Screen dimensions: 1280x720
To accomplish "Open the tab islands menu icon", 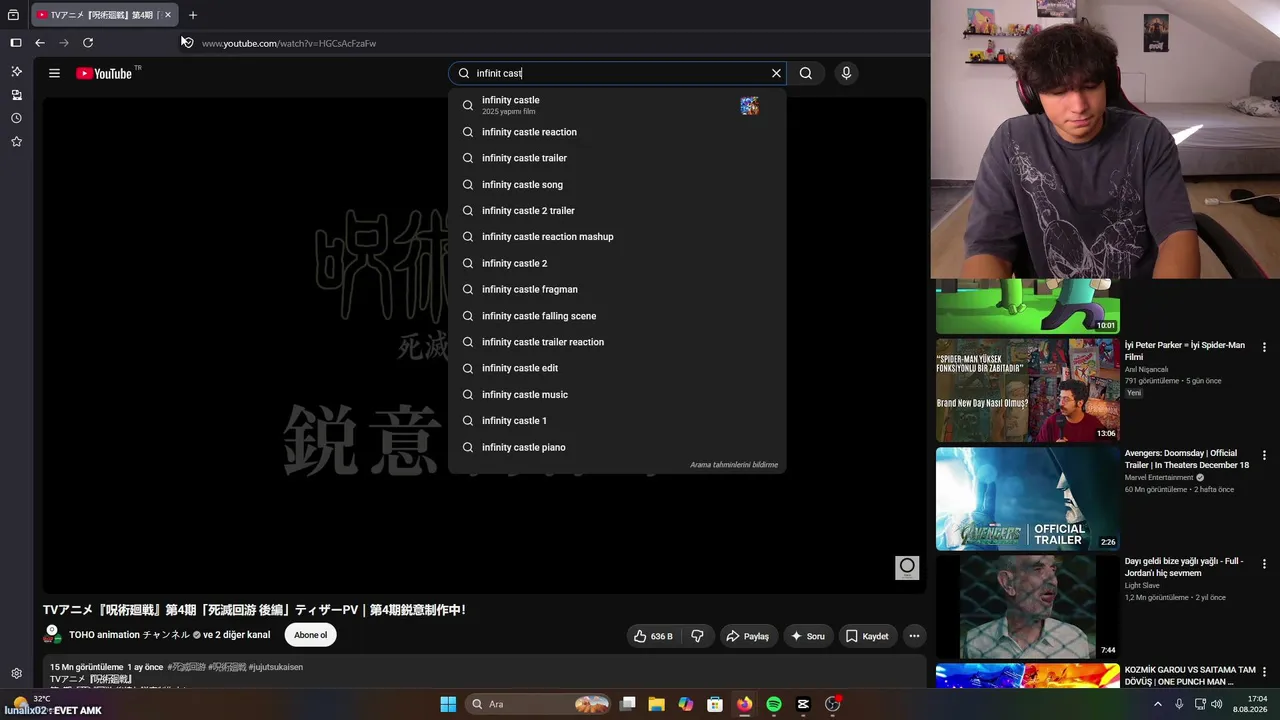I will point(13,15).
